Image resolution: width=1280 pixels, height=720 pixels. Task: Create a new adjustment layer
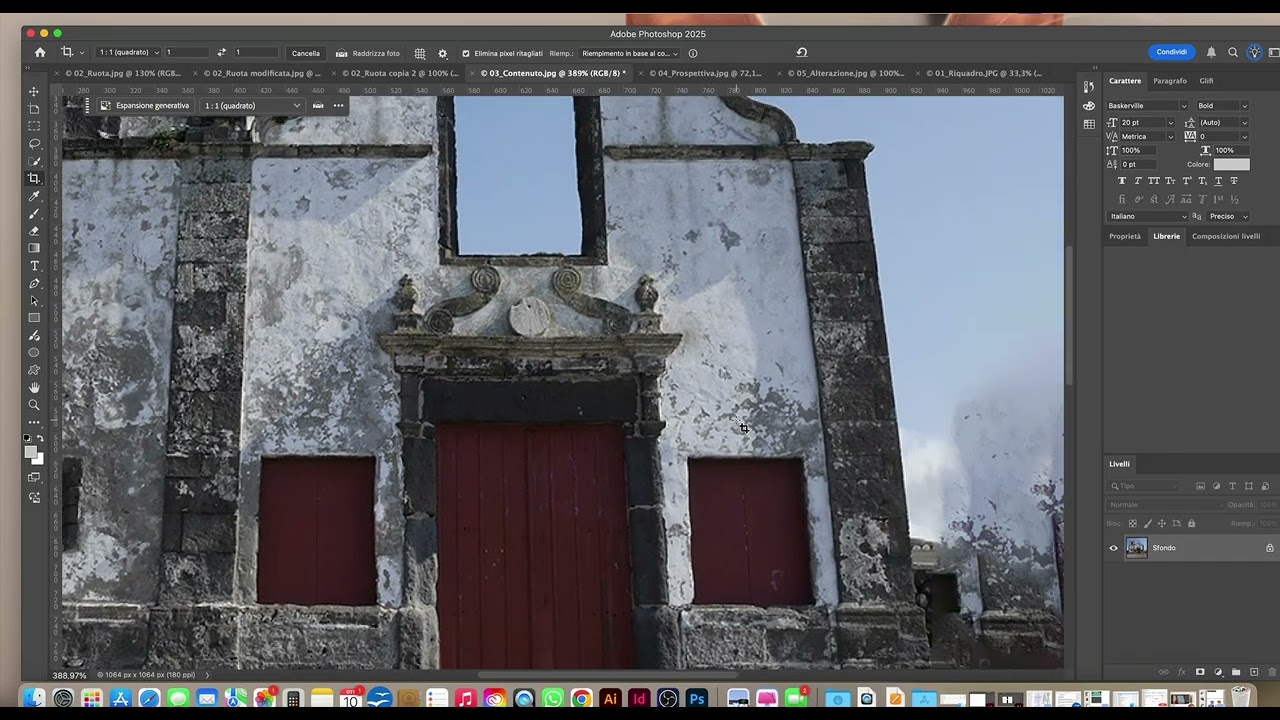point(1218,672)
